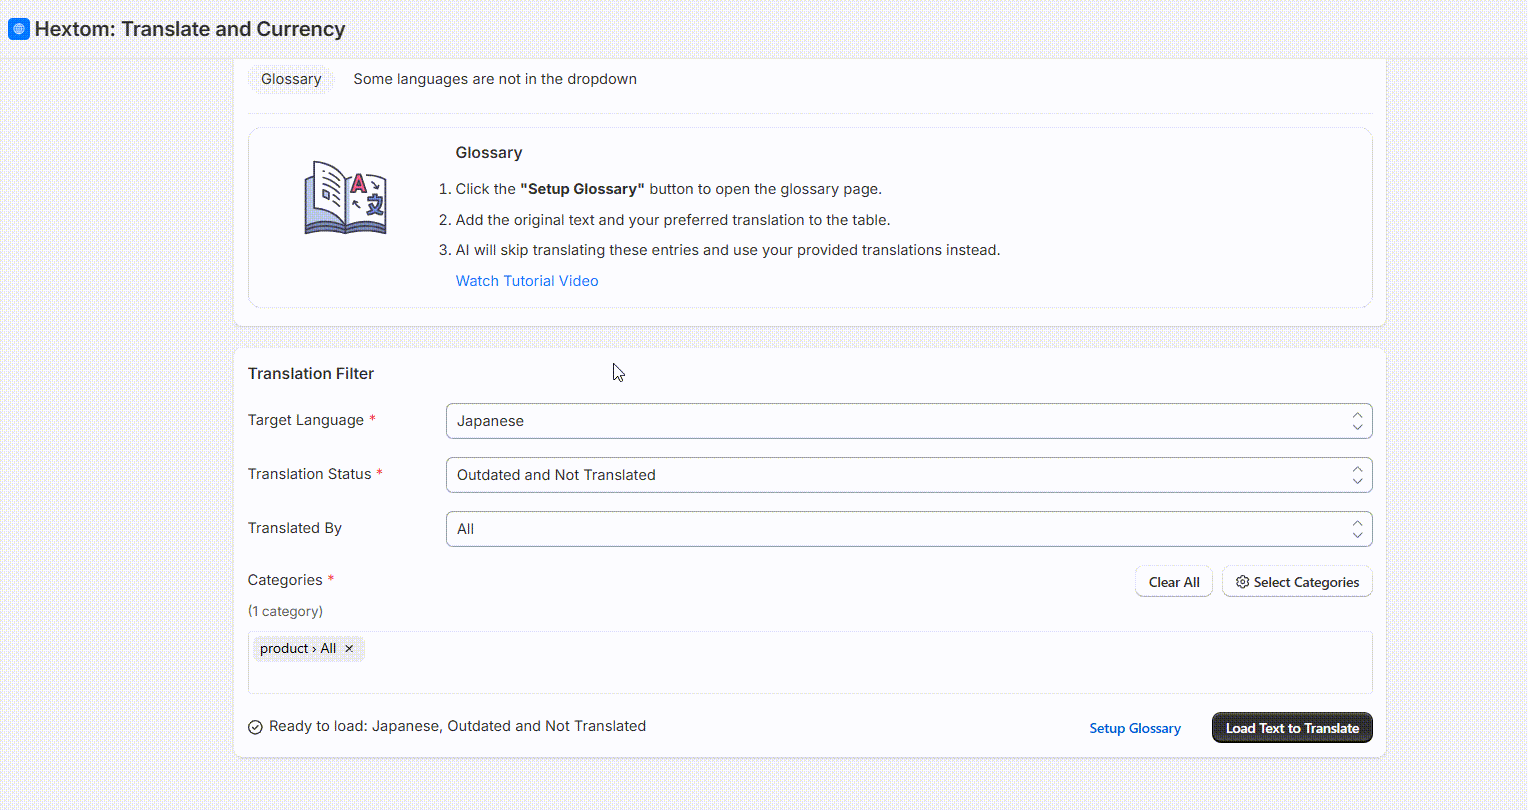
Task: Click the Glossary card heading
Action: (x=489, y=153)
